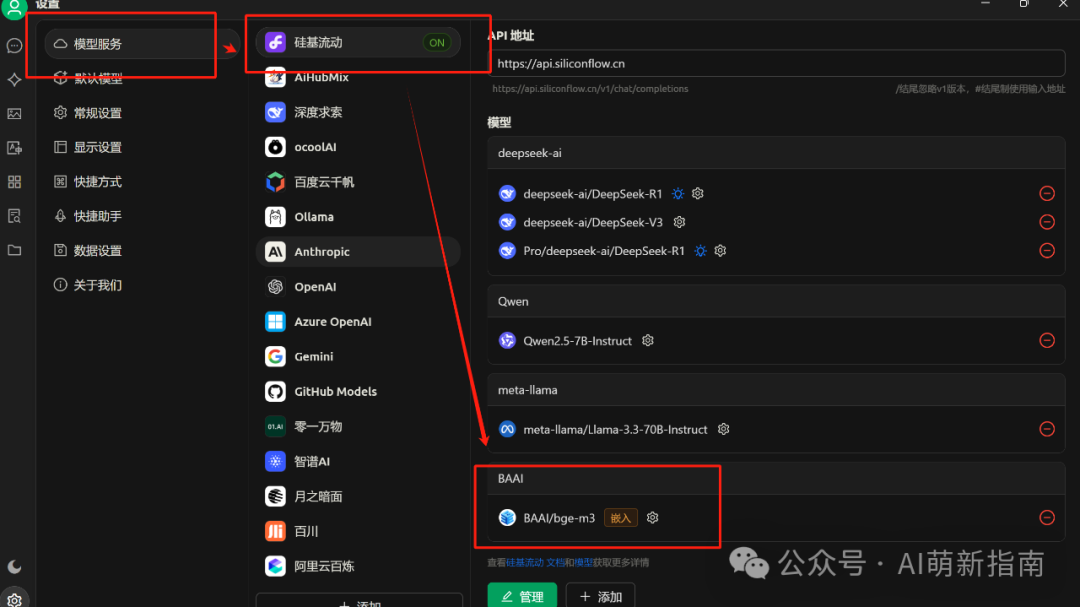The image size is (1080, 607).
Task: Focus the API 地址 input field
Action: click(776, 63)
